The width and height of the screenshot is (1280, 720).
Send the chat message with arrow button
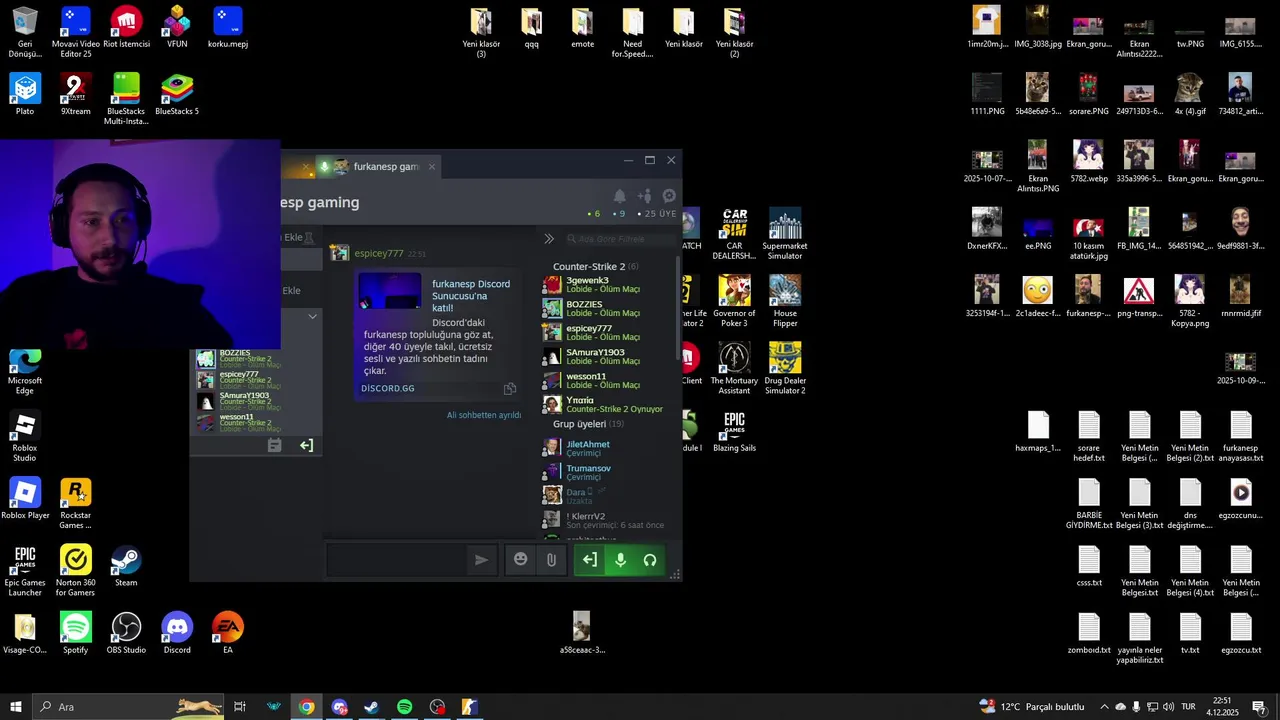click(481, 560)
